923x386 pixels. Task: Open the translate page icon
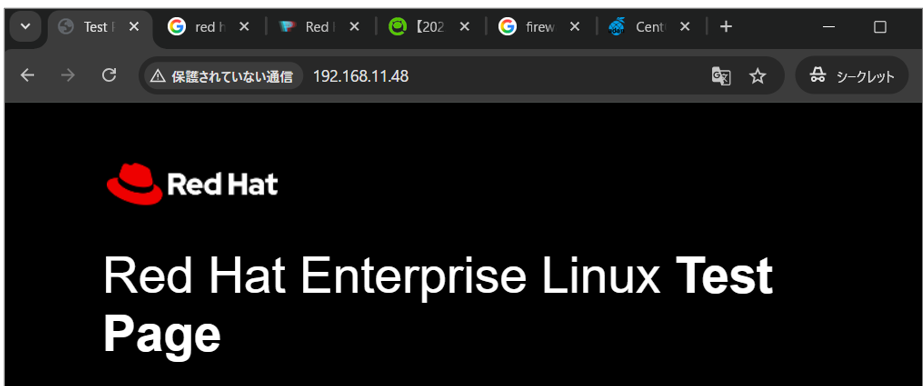pyautogui.click(x=721, y=76)
